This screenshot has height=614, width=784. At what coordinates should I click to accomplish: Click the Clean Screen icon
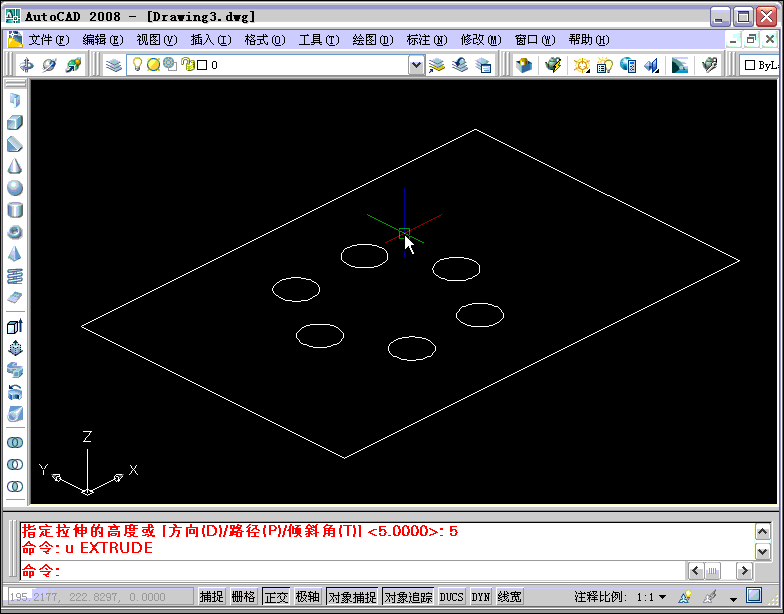[754, 596]
